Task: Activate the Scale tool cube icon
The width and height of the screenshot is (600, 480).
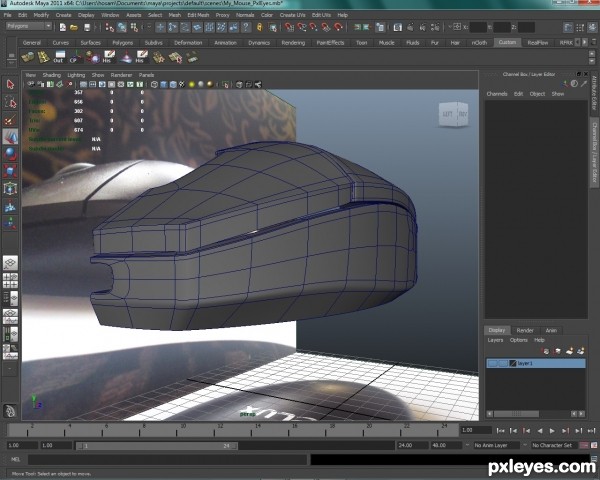Action: [x=10, y=171]
